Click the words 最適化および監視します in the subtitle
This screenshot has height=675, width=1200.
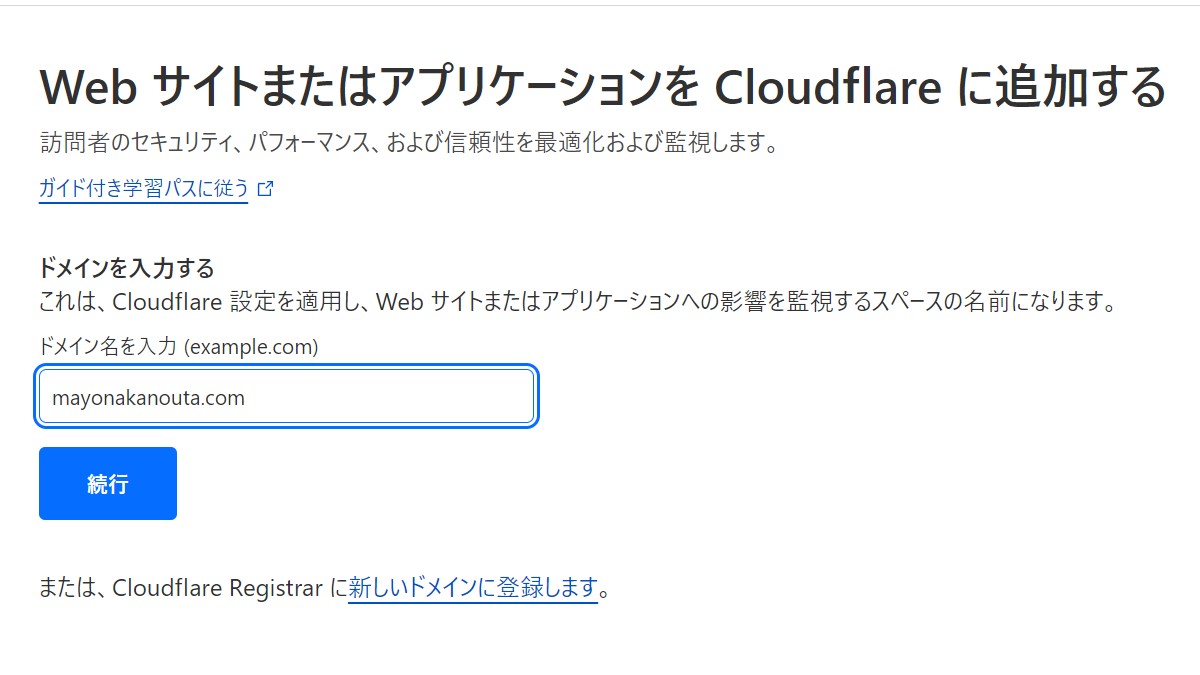click(652, 142)
